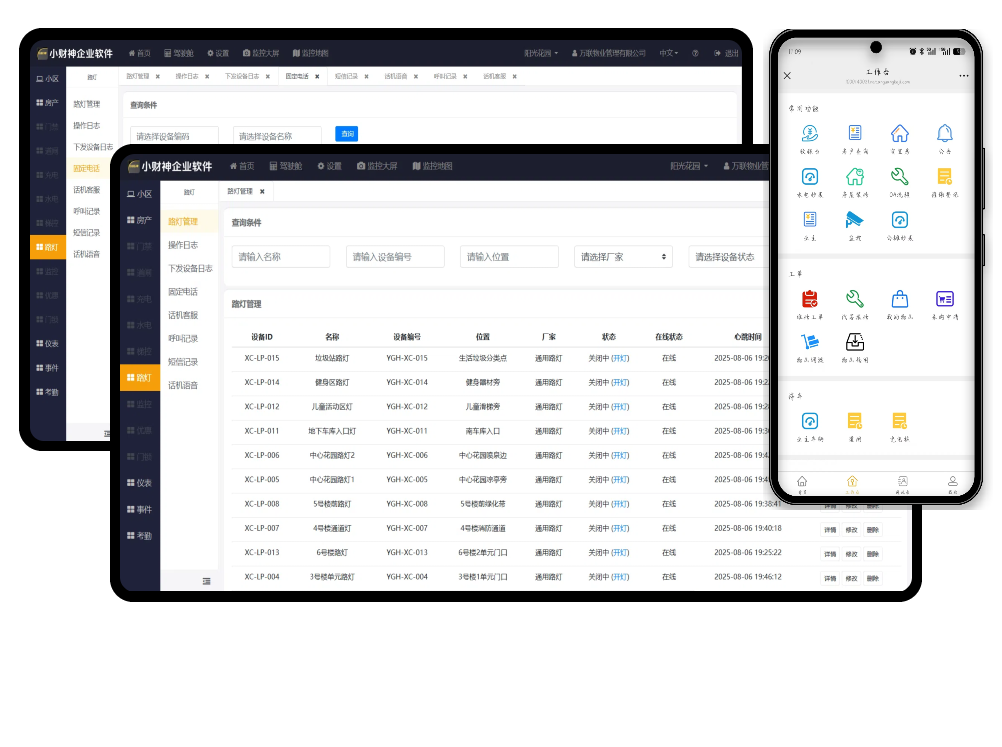
Task: Open the three-dots menu on phone header
Action: coord(963,76)
